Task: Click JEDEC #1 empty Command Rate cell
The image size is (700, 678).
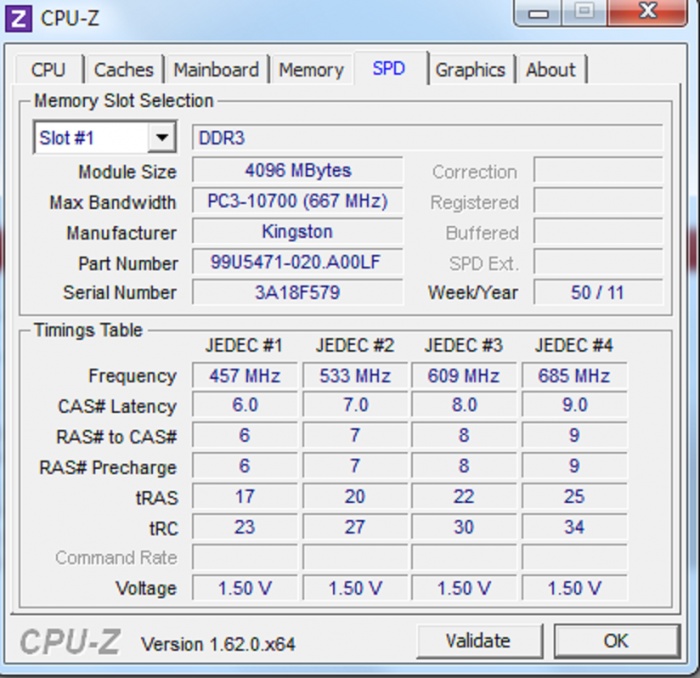Action: [245, 557]
